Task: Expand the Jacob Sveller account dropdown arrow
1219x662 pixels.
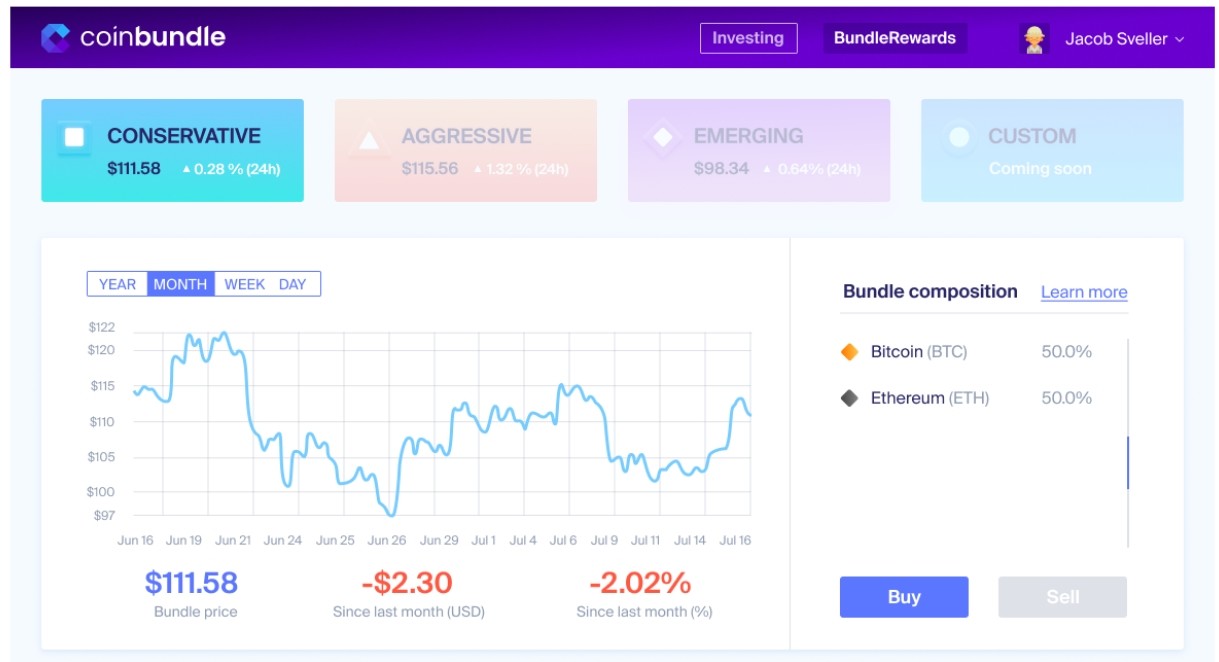Action: click(x=1179, y=40)
